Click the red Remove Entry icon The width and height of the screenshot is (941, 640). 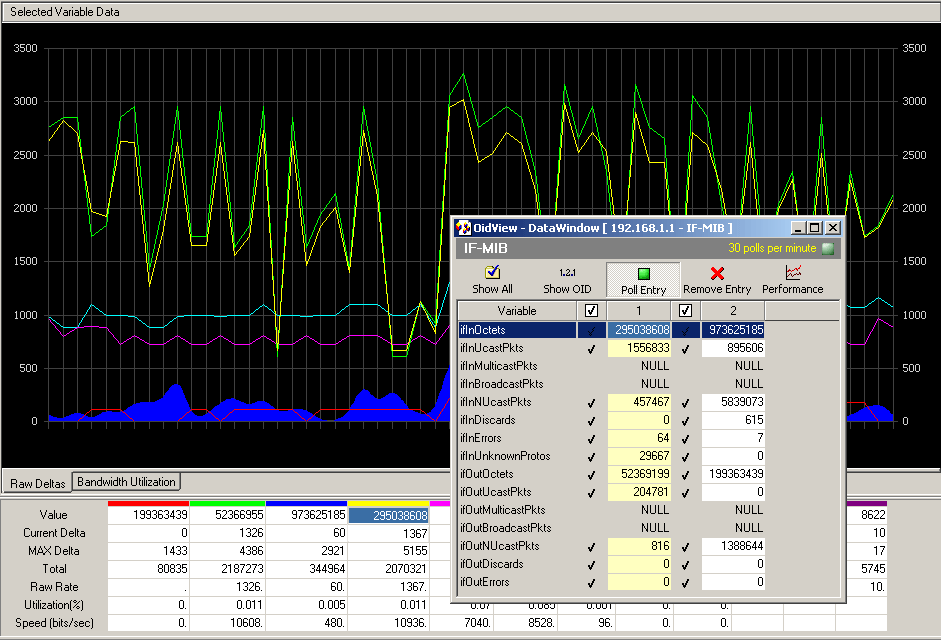point(717,272)
